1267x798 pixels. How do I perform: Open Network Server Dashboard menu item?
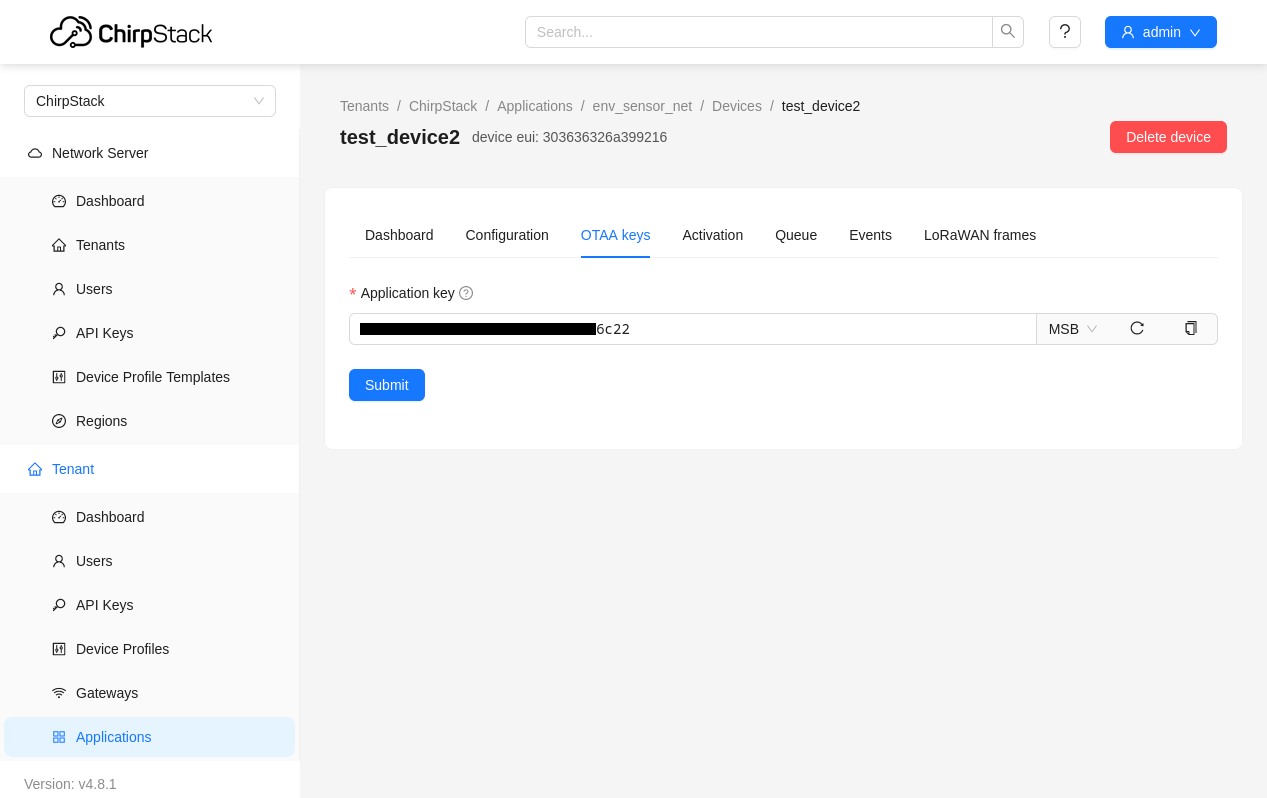pos(150,201)
